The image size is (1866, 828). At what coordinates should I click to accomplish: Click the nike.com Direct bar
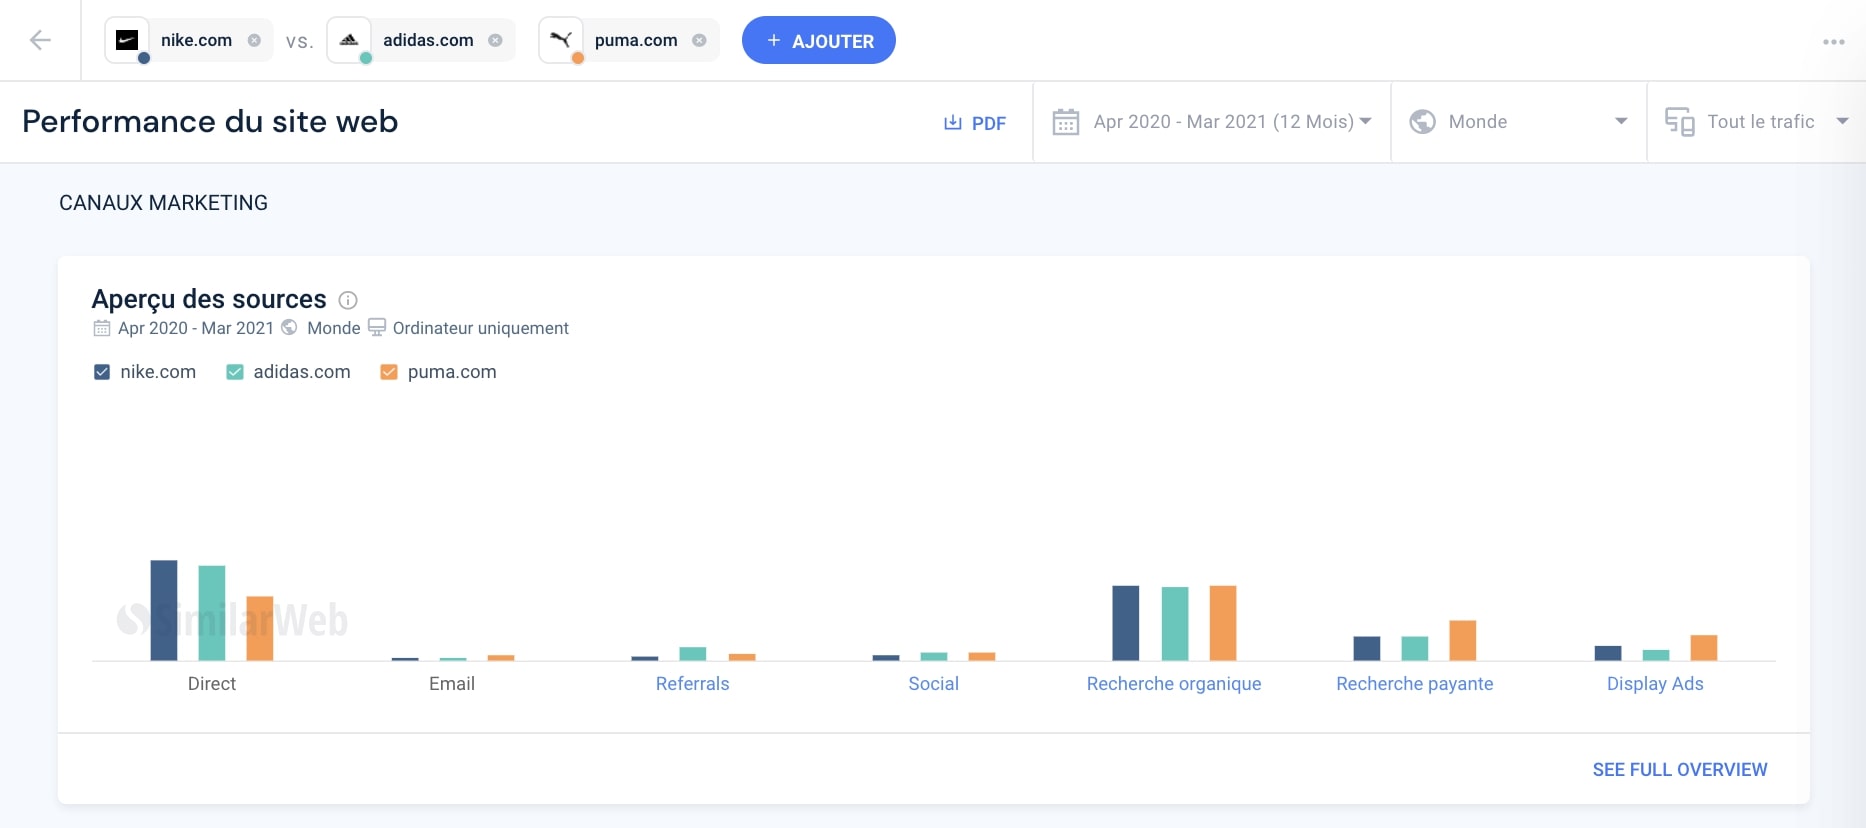[164, 610]
